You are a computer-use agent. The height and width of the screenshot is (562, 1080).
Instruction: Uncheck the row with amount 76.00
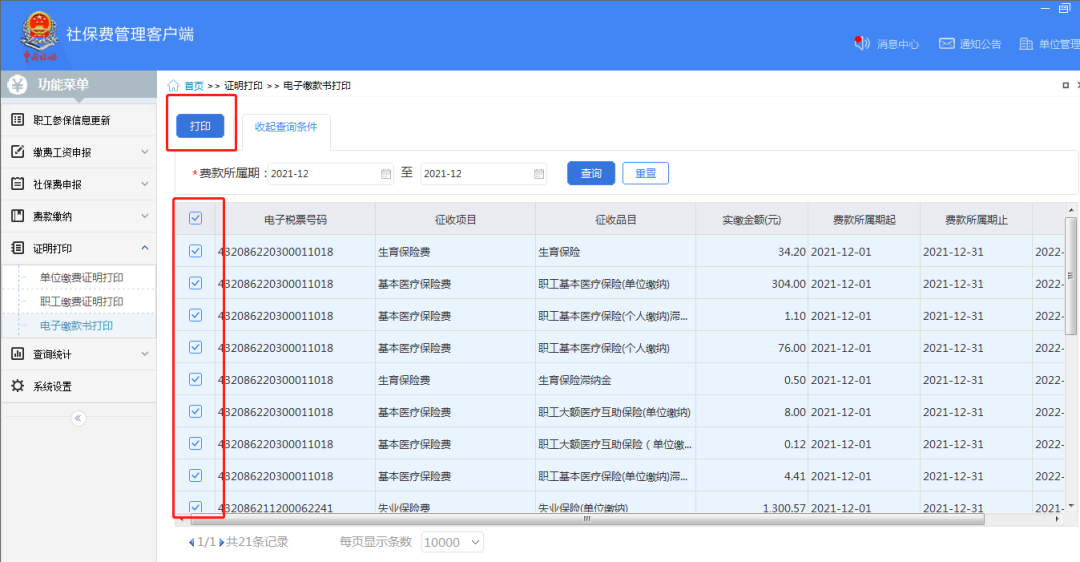click(196, 347)
